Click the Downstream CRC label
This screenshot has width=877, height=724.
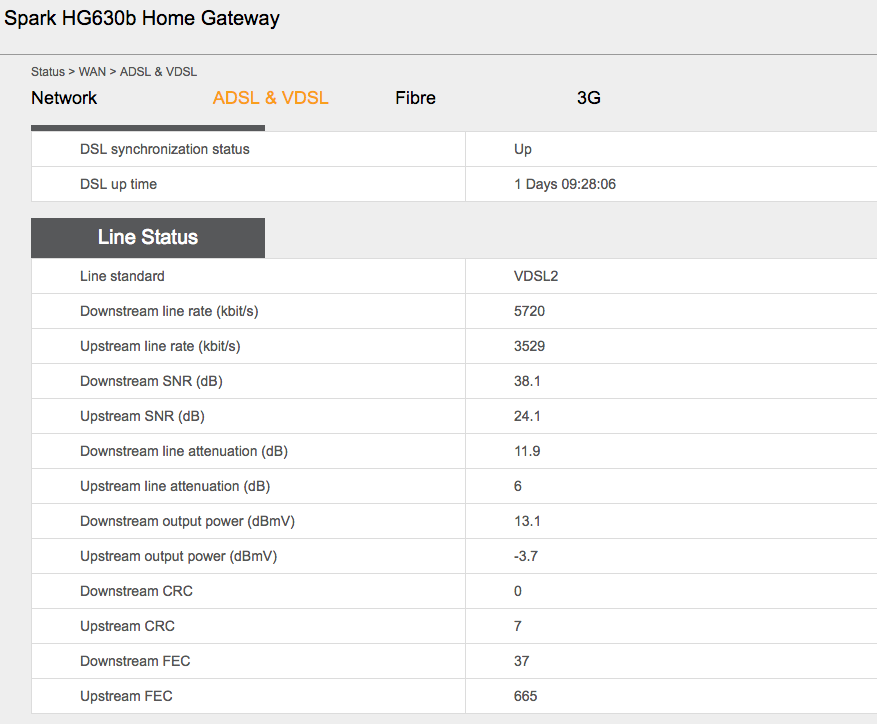click(x=136, y=591)
